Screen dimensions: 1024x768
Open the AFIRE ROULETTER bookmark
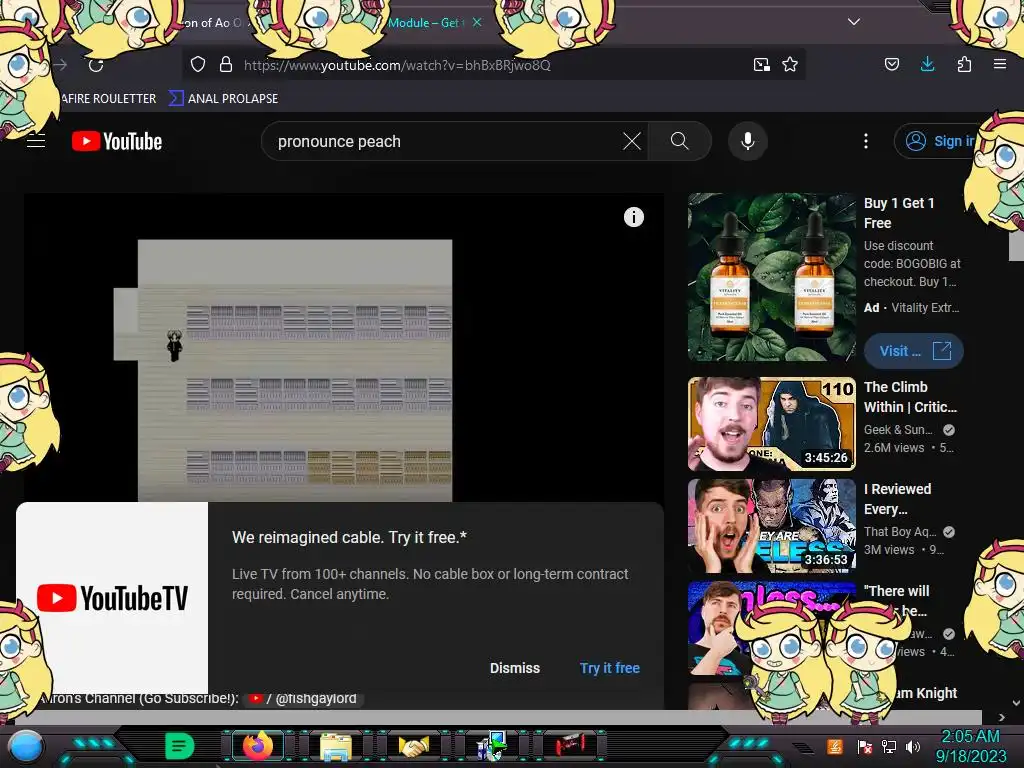click(108, 99)
